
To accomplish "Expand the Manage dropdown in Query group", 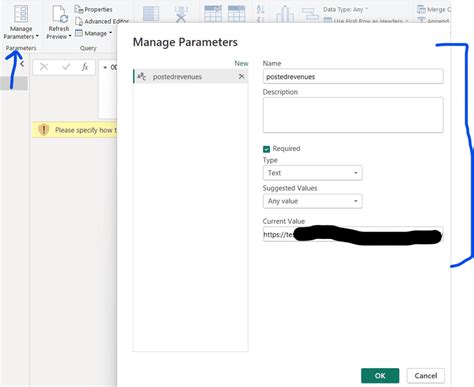I will 93,33.
